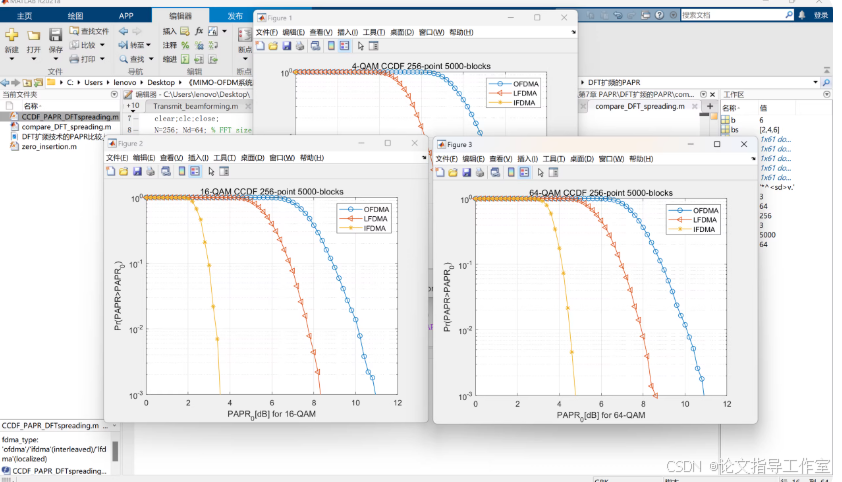Click the 查找文件 button

click(90, 31)
